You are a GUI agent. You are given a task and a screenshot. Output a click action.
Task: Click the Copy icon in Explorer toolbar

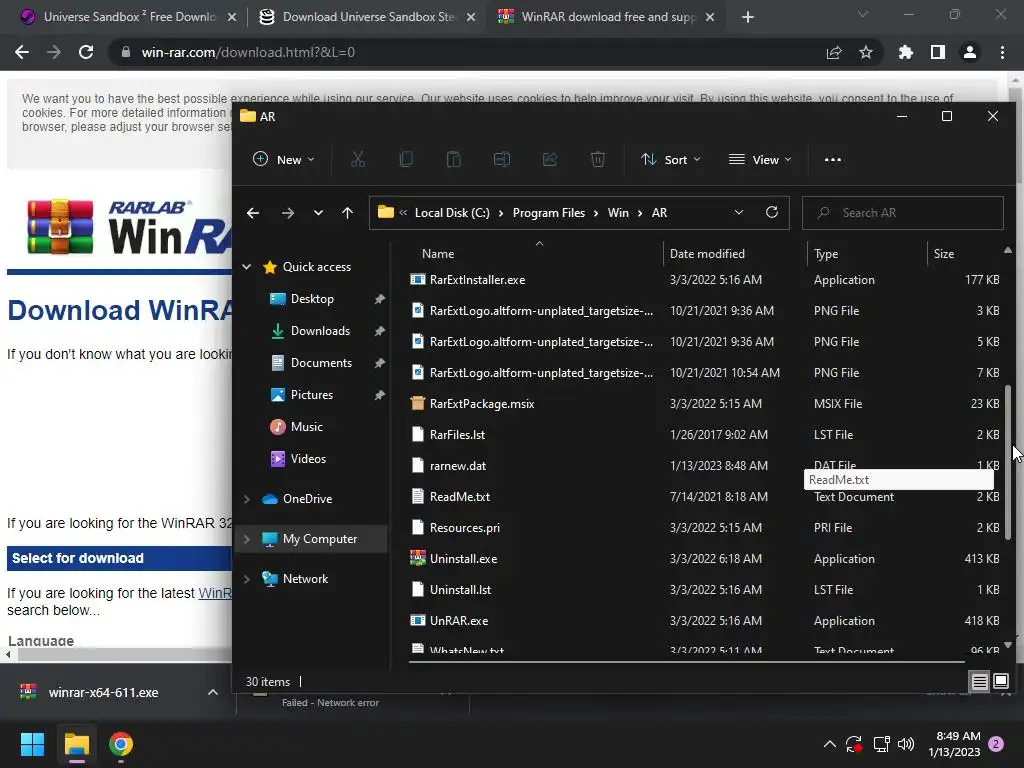point(406,159)
